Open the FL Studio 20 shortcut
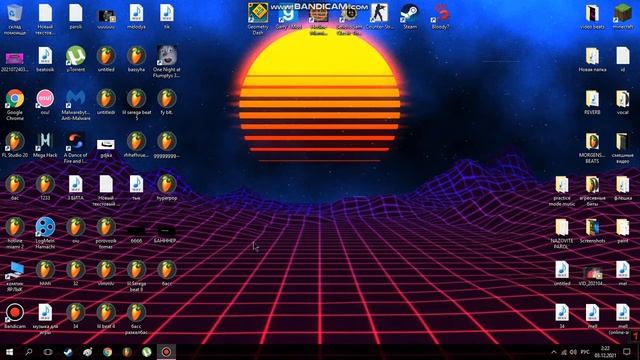The height and width of the screenshot is (360, 640). (15, 144)
